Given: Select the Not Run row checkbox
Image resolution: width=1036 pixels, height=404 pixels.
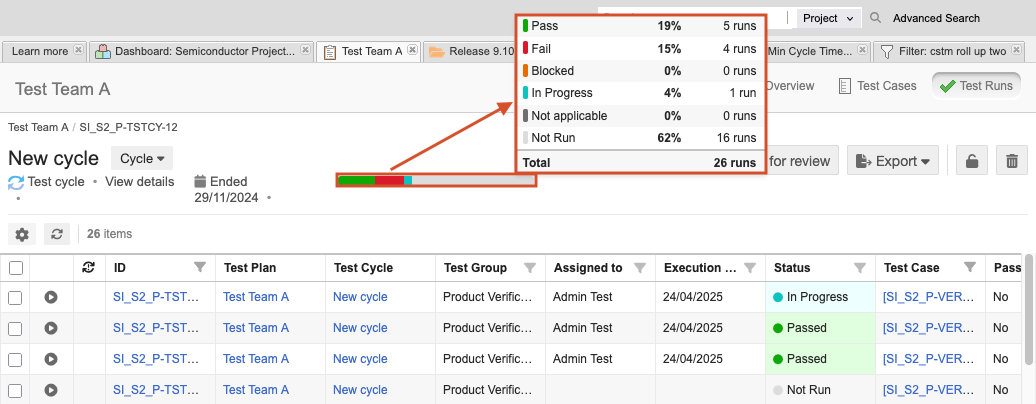Looking at the screenshot, I should tap(15, 390).
